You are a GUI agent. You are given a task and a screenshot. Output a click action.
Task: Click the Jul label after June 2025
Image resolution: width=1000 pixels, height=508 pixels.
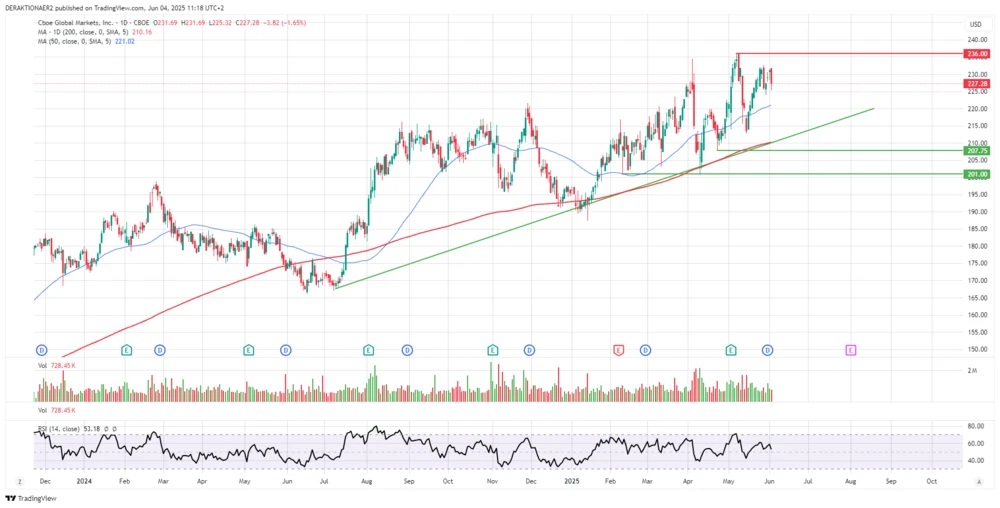[808, 482]
